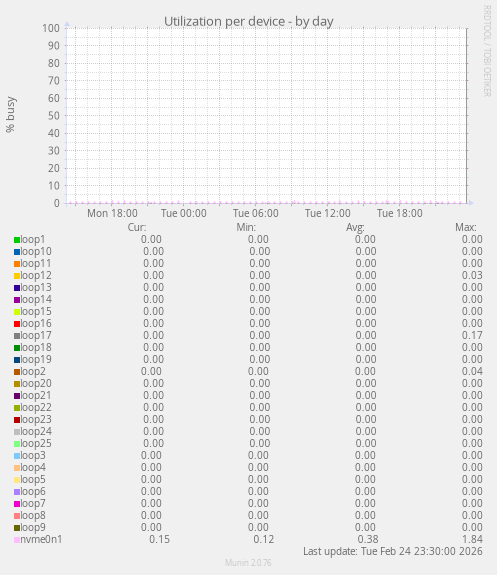497x575 pixels.
Task: Select the loop22 legend label
Action: point(36,407)
